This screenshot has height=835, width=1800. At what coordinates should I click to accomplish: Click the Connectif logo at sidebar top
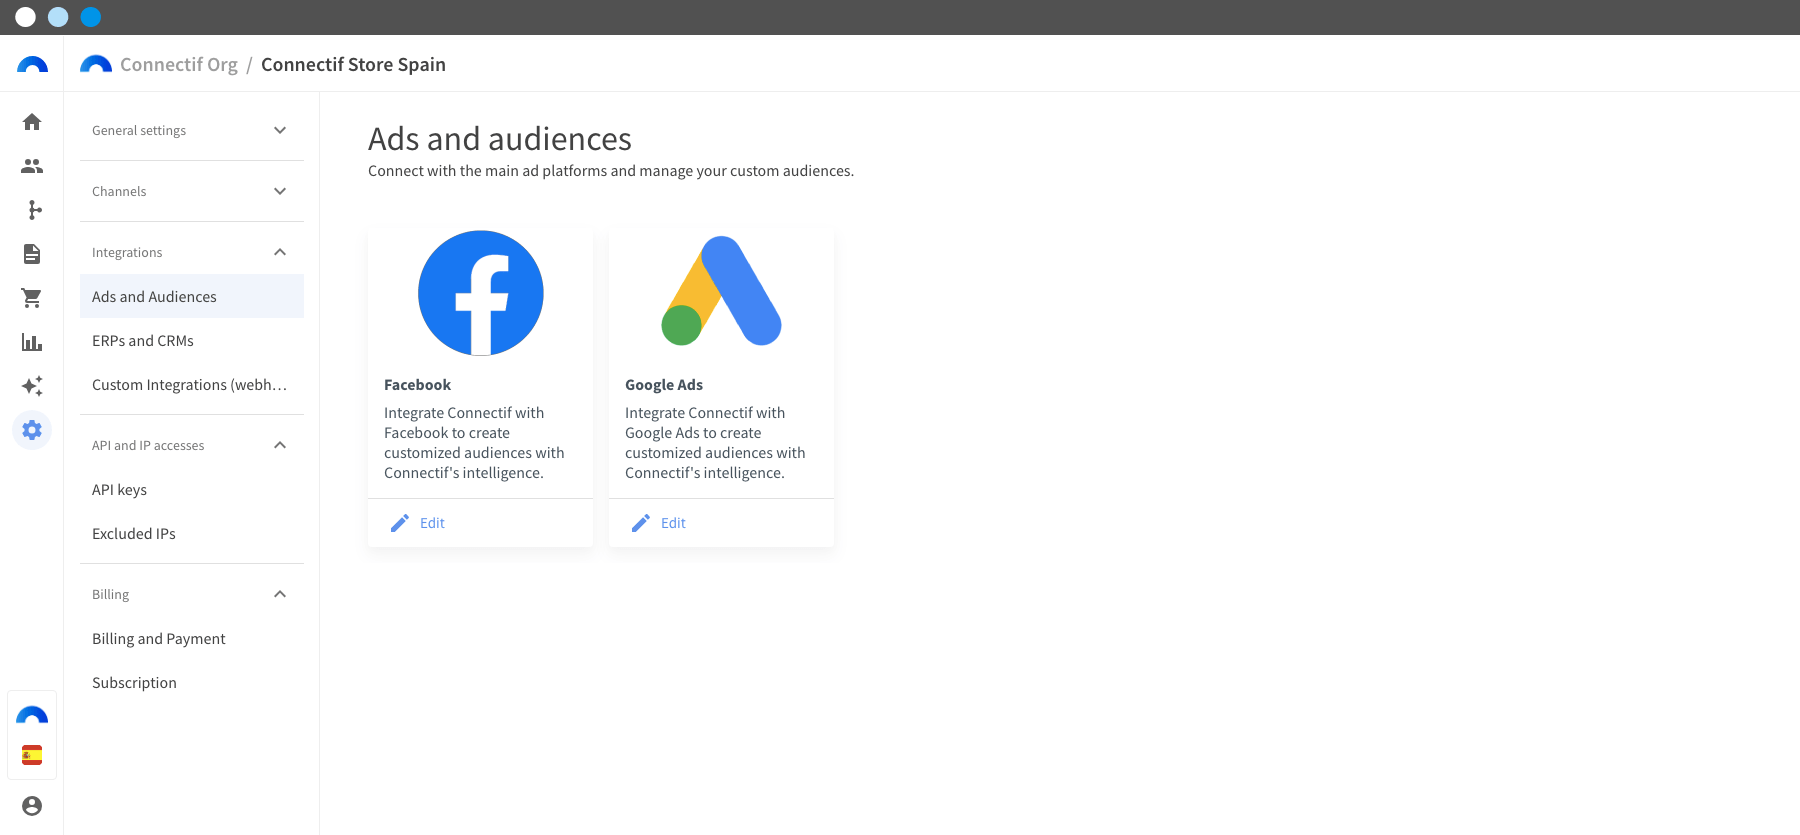pos(32,65)
